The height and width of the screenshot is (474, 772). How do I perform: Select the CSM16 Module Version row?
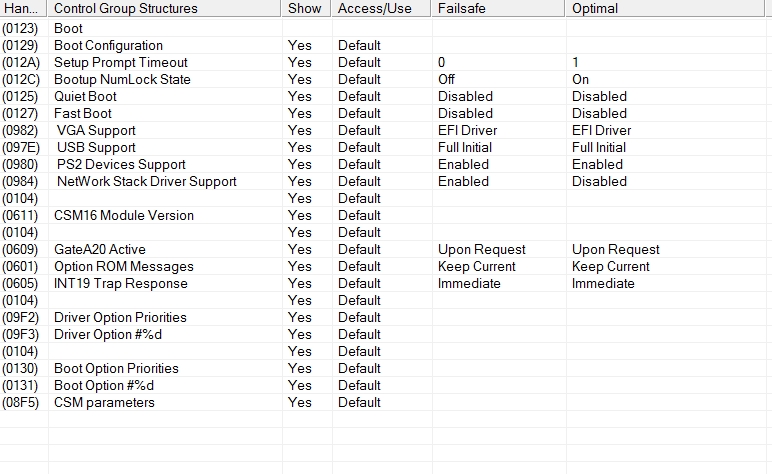[x=124, y=215]
